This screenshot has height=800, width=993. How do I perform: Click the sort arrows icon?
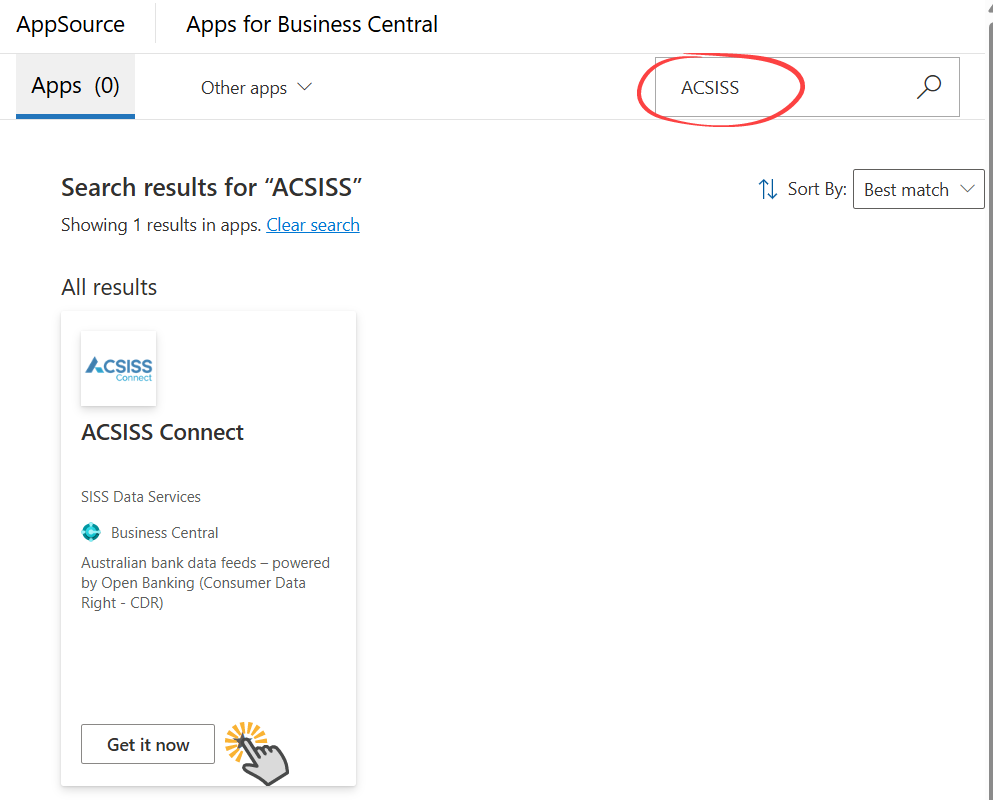tap(768, 189)
